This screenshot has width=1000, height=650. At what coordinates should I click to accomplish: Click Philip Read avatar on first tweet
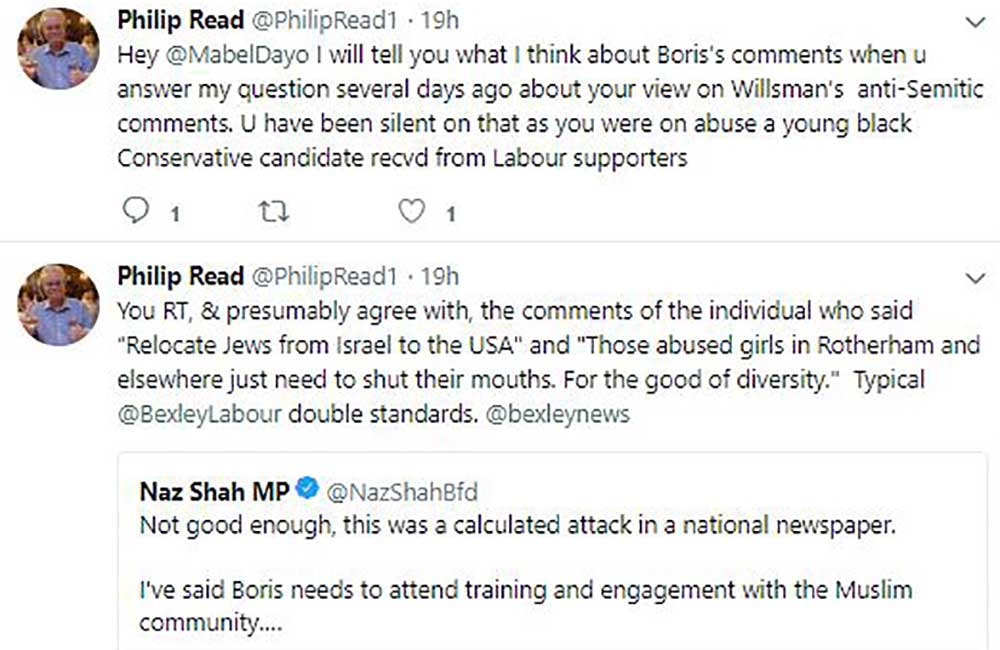pos(59,50)
